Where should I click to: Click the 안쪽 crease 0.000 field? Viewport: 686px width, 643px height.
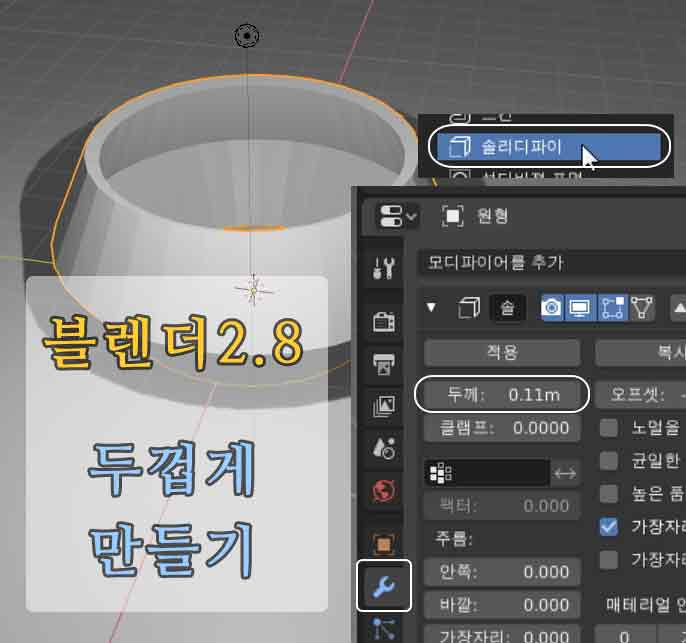pyautogui.click(x=502, y=571)
